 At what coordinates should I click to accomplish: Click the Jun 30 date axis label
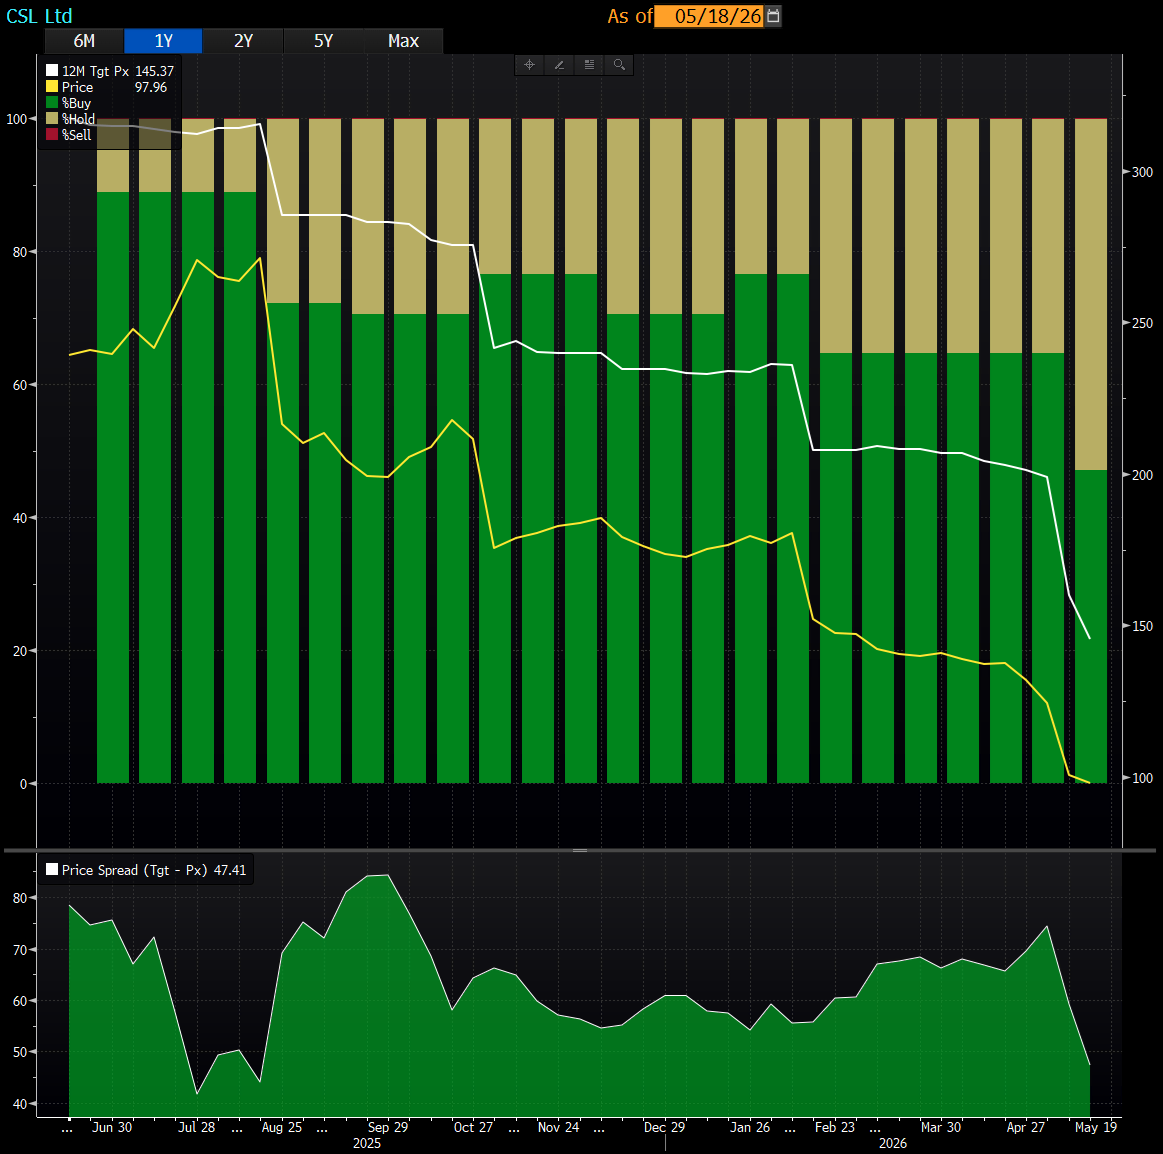[x=112, y=1127]
